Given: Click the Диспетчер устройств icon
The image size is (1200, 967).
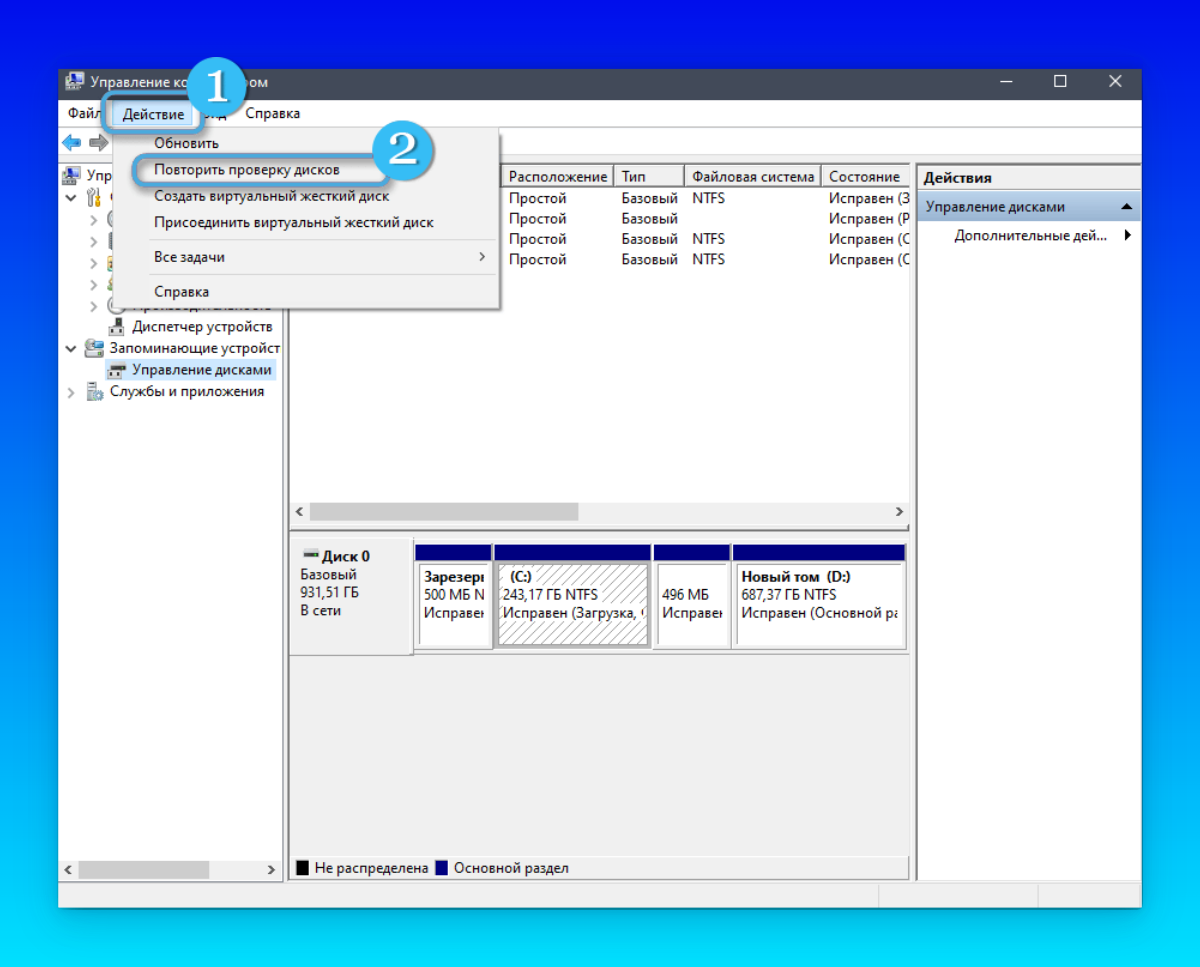Looking at the screenshot, I should [117, 327].
